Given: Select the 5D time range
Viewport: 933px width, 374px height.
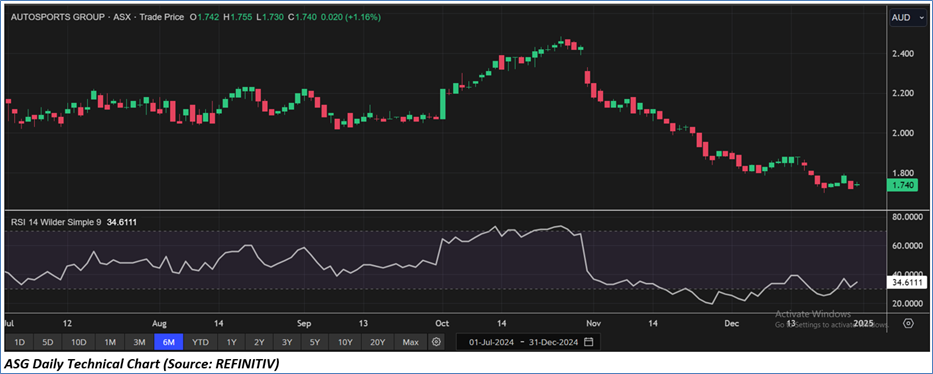Looking at the screenshot, I should 48,342.
